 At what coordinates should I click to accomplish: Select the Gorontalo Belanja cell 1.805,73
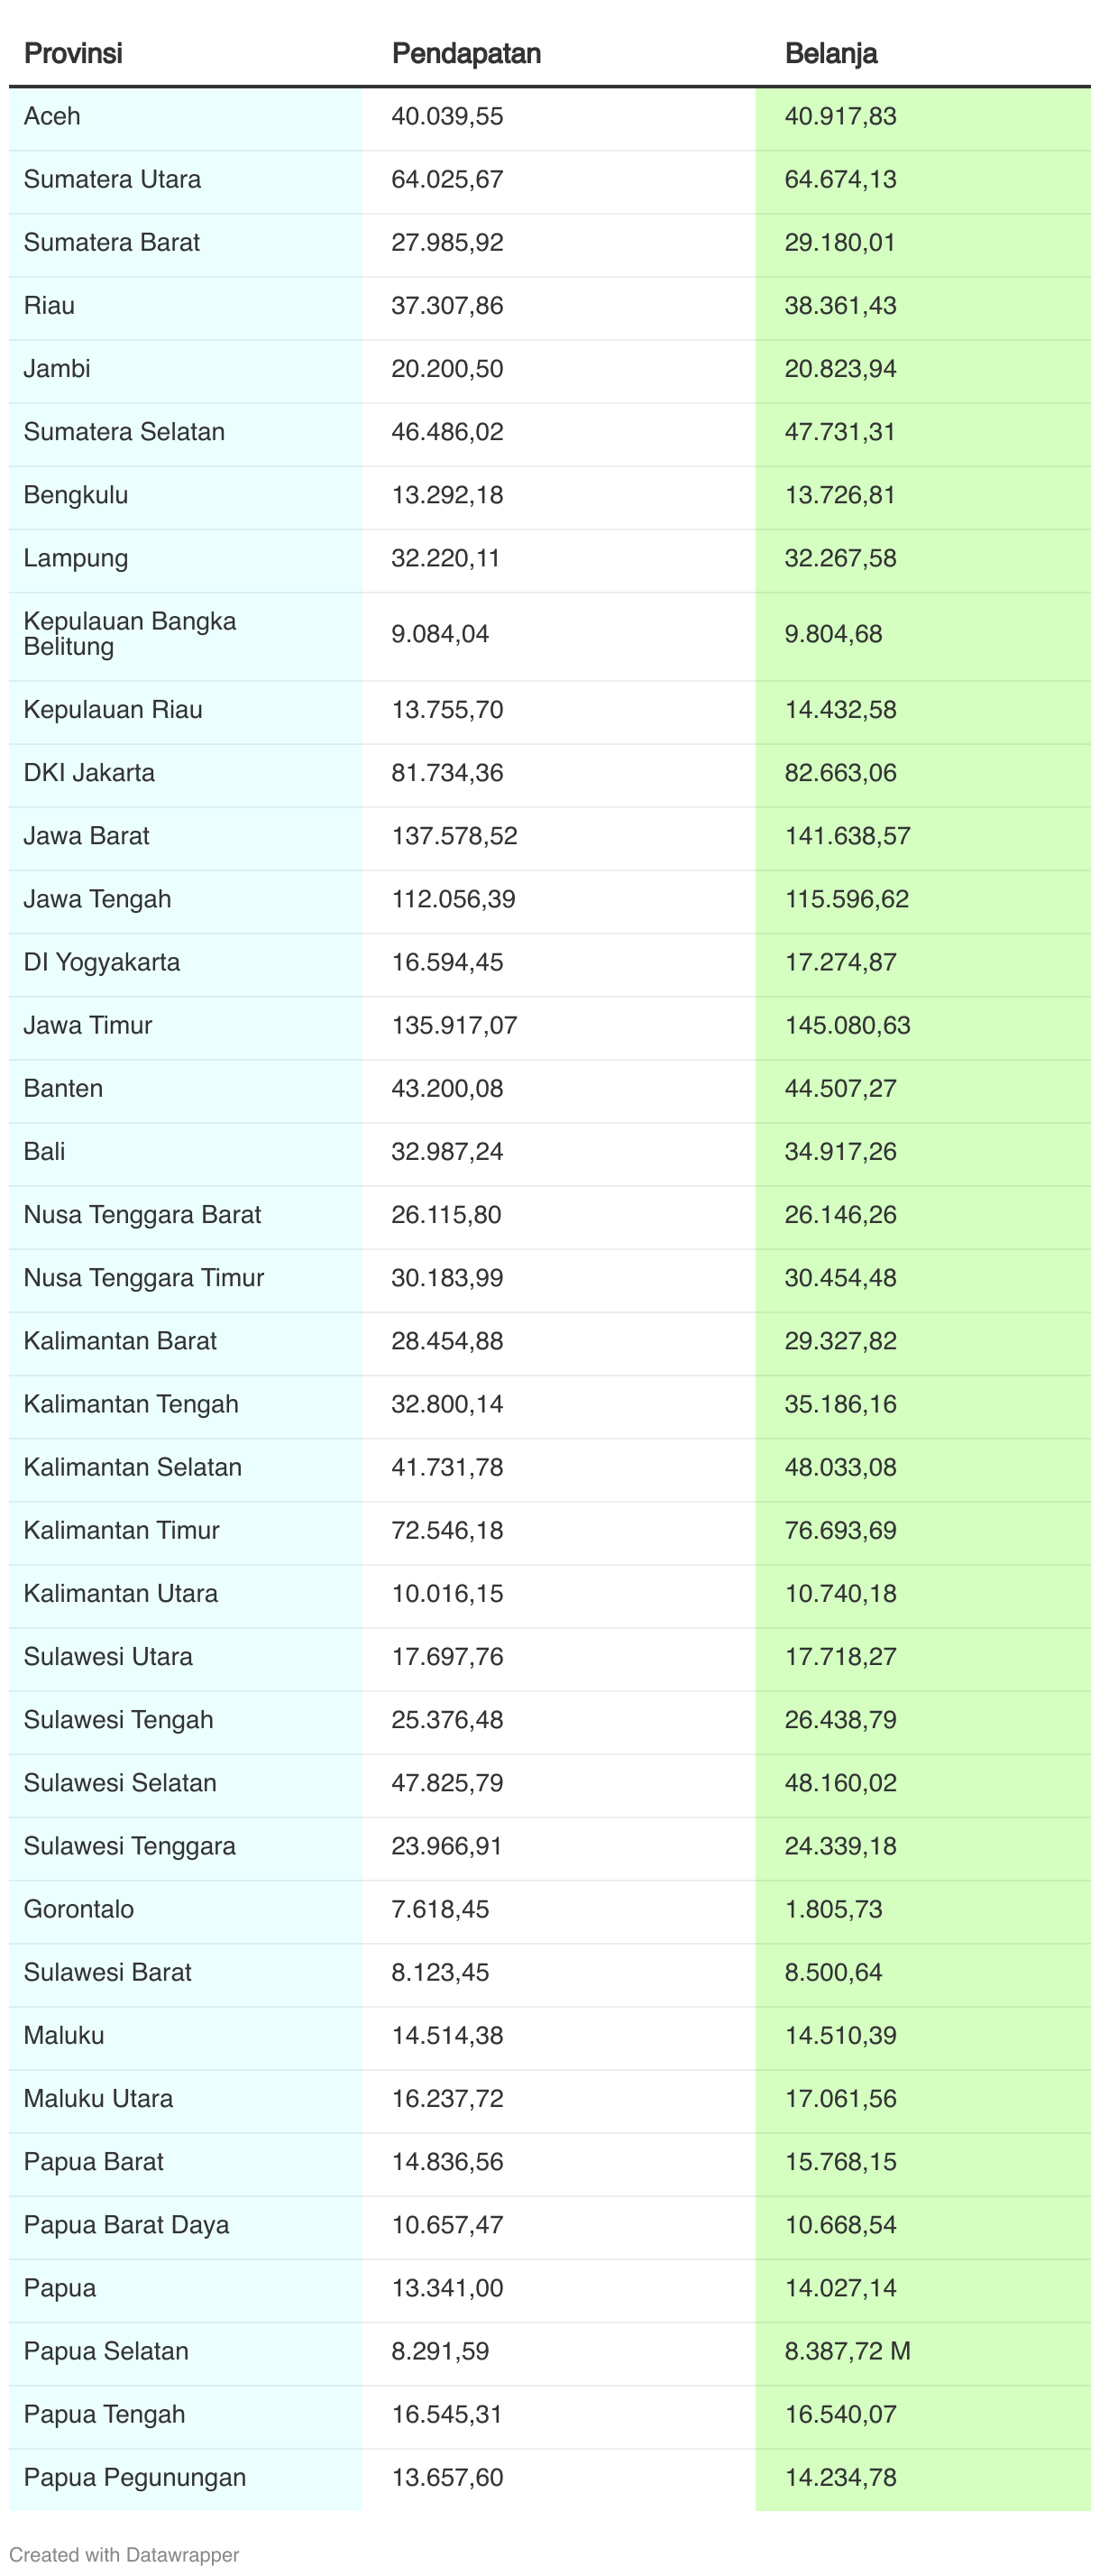tap(923, 1909)
